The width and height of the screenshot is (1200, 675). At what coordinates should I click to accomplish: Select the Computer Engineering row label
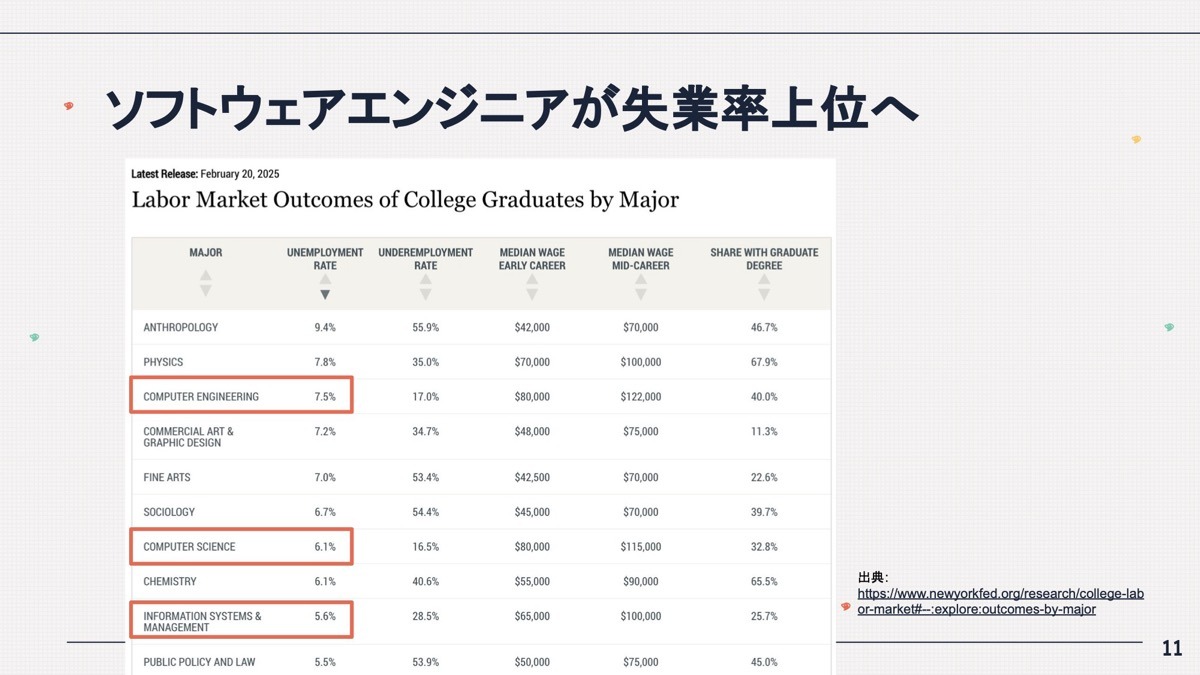click(201, 397)
